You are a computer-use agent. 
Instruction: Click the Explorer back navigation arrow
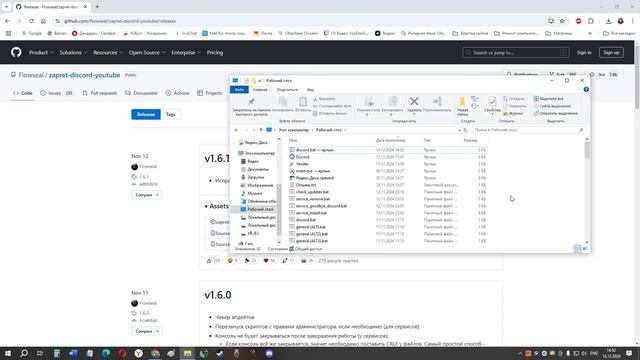(236, 130)
